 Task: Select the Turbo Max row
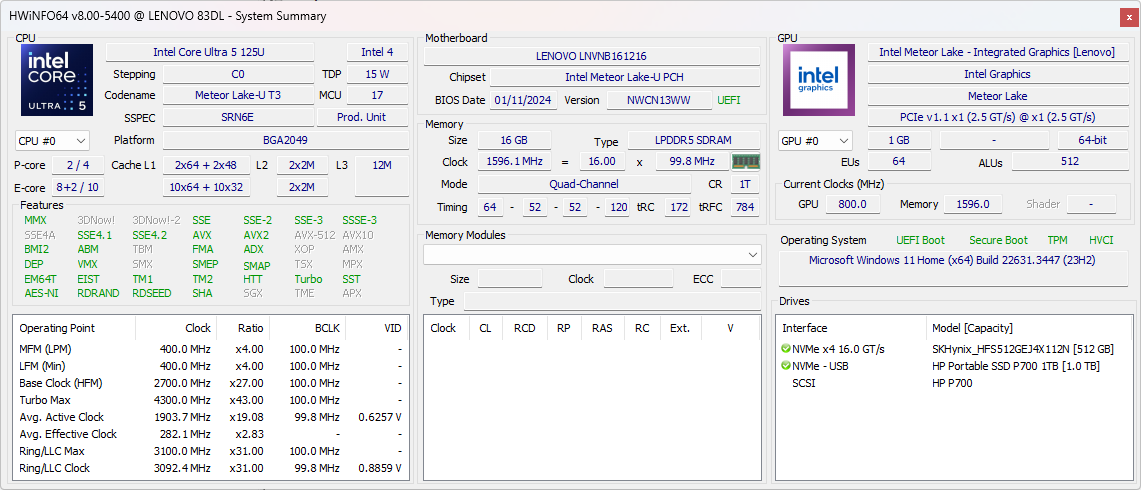click(211, 400)
